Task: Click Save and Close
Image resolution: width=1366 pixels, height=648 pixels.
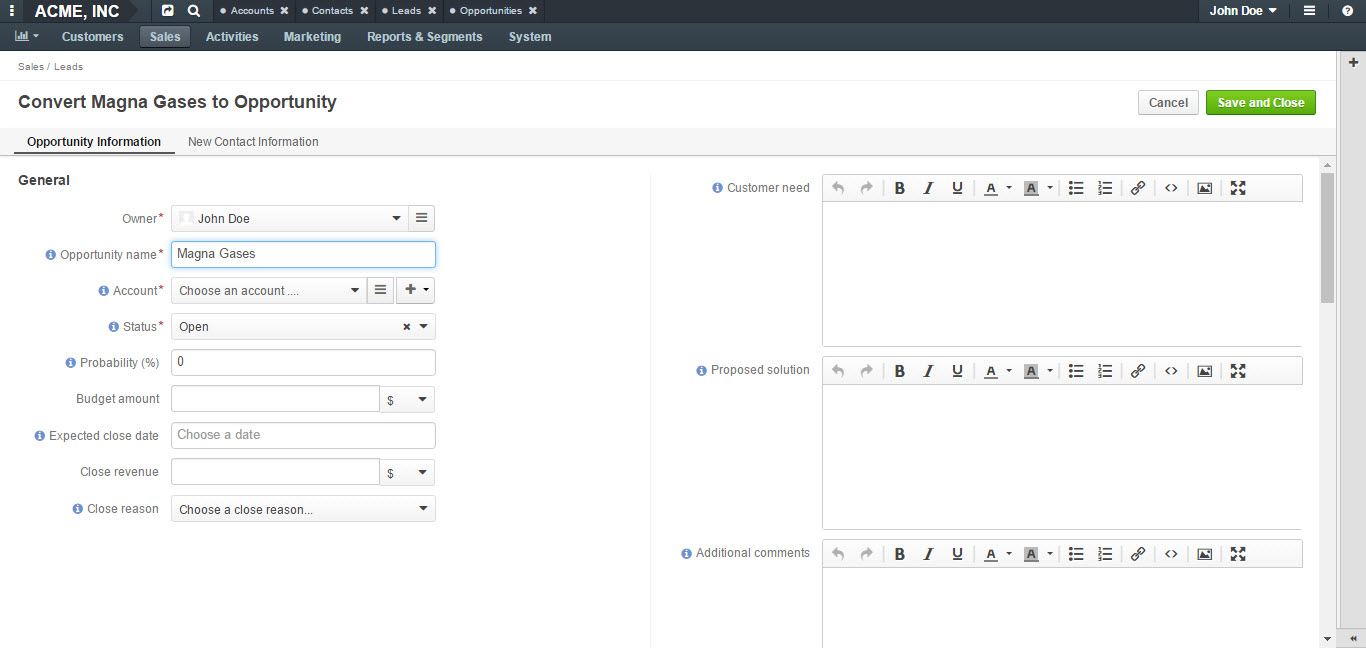Action: (1261, 102)
